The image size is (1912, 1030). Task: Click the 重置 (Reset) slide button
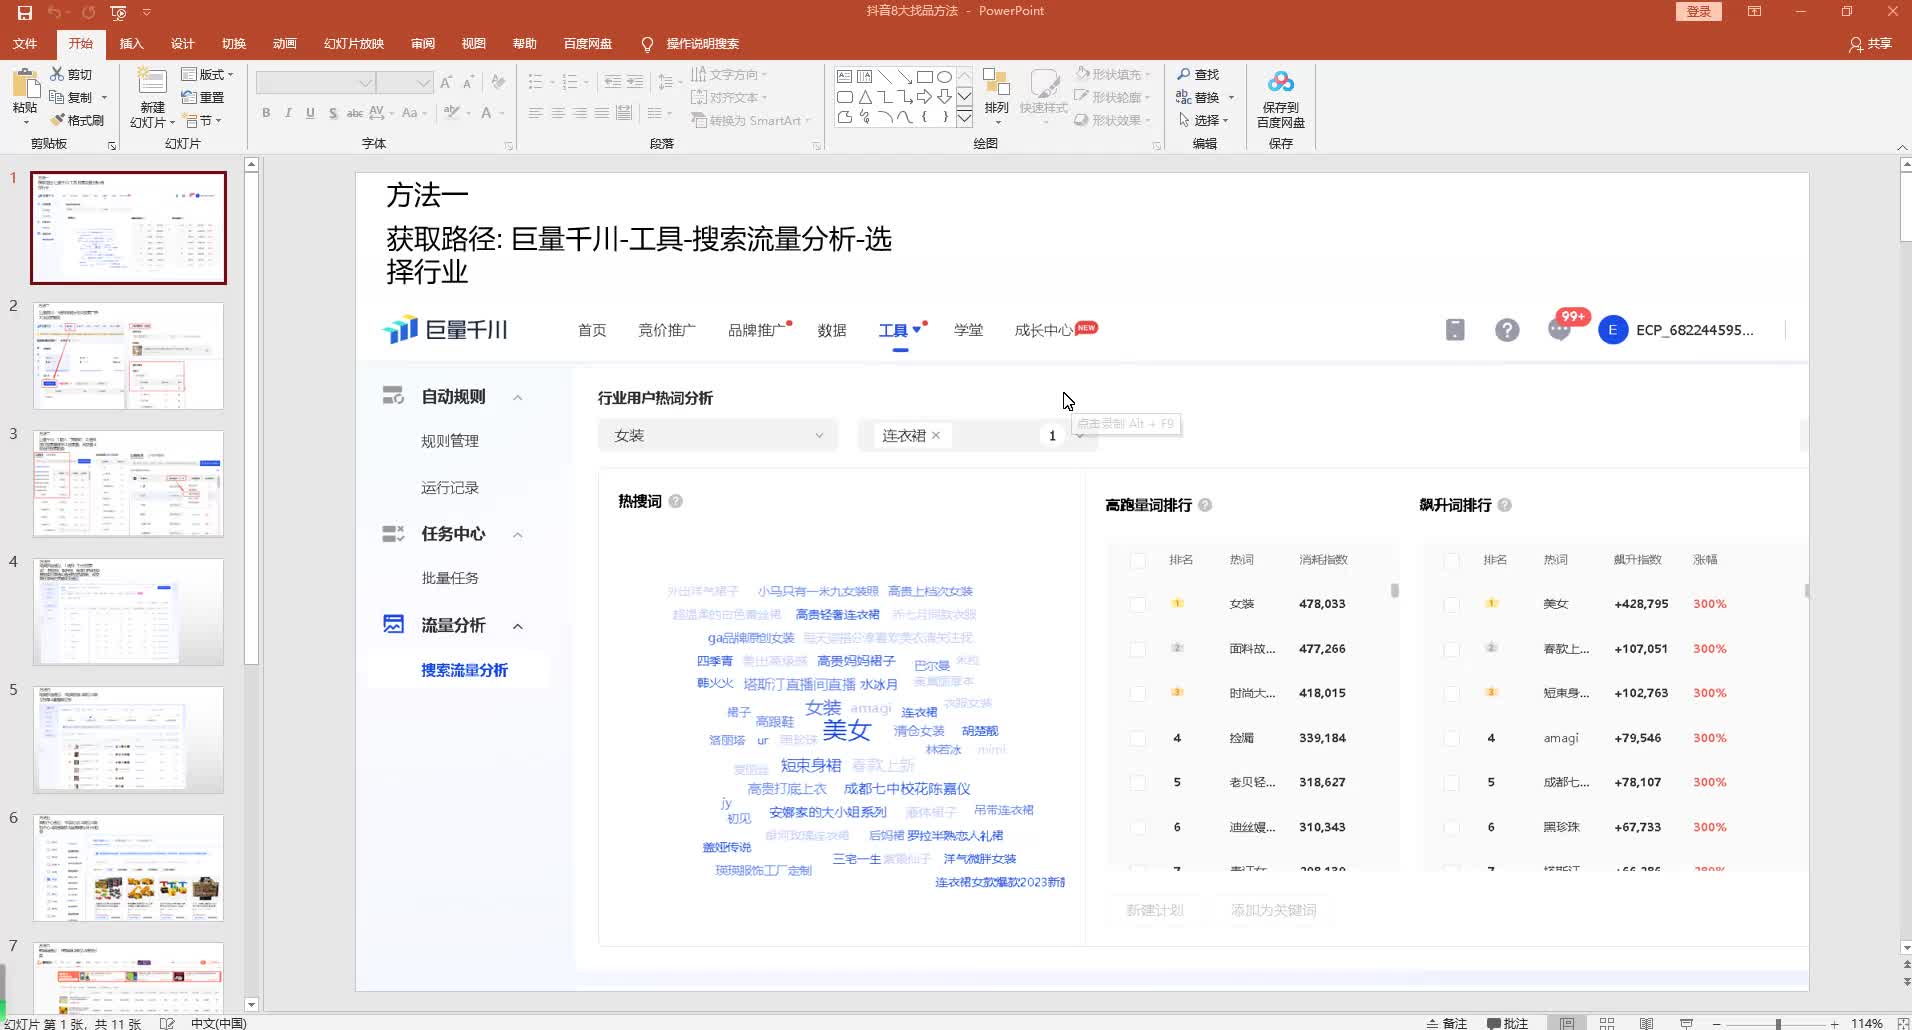click(x=202, y=97)
